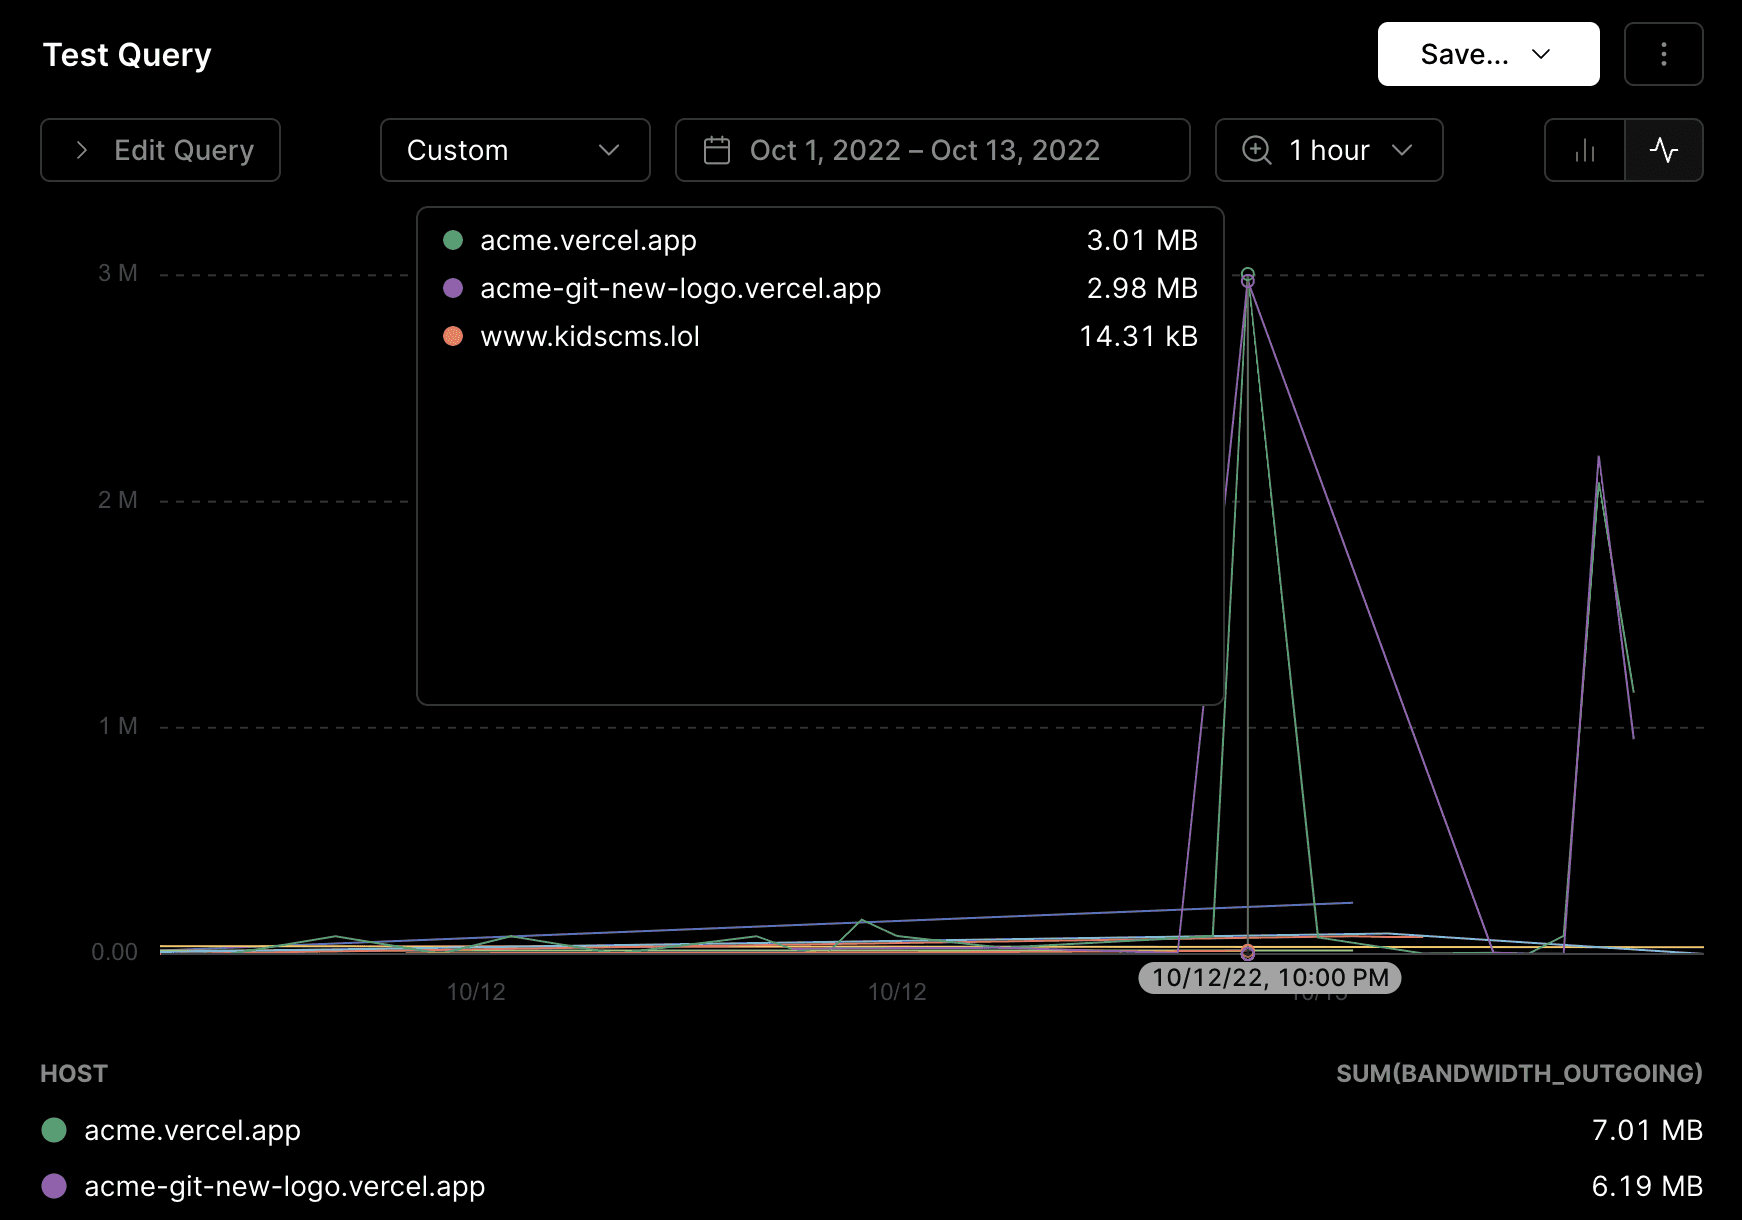Open the Save options dropdown

pos(1488,54)
